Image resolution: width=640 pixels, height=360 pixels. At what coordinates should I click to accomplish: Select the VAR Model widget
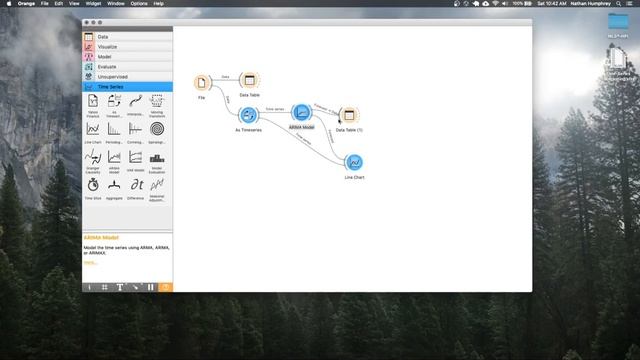(136, 161)
